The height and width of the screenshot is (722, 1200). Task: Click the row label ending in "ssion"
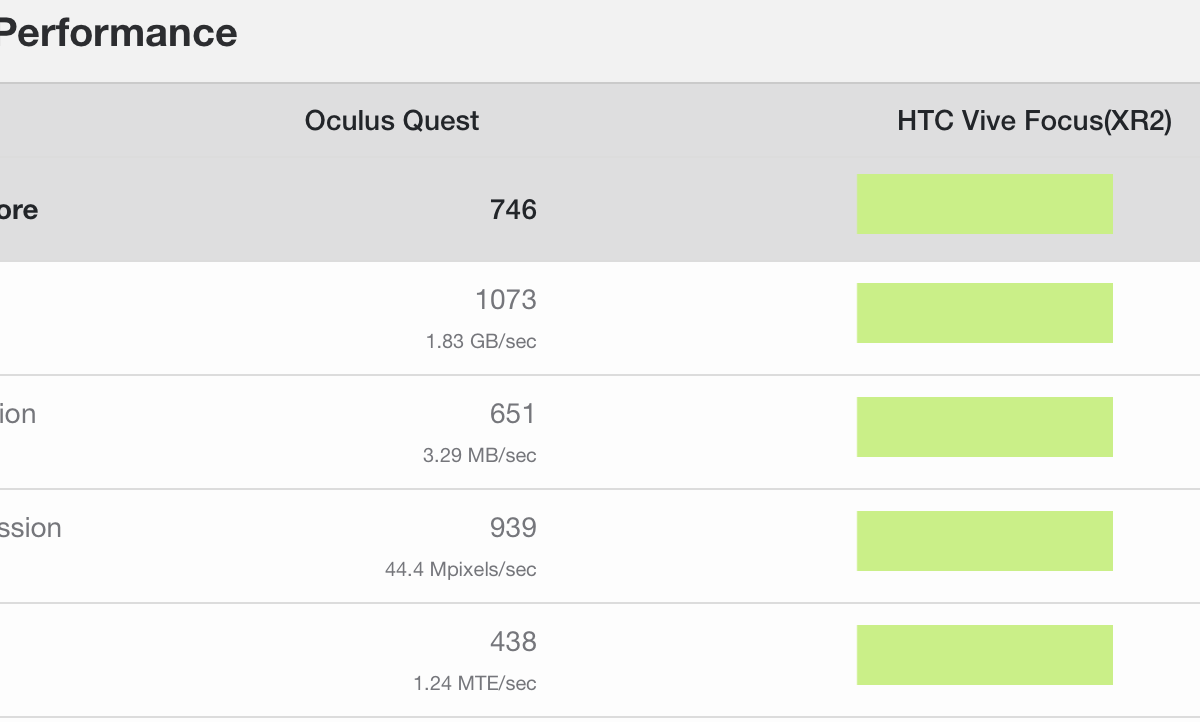pyautogui.click(x=31, y=528)
